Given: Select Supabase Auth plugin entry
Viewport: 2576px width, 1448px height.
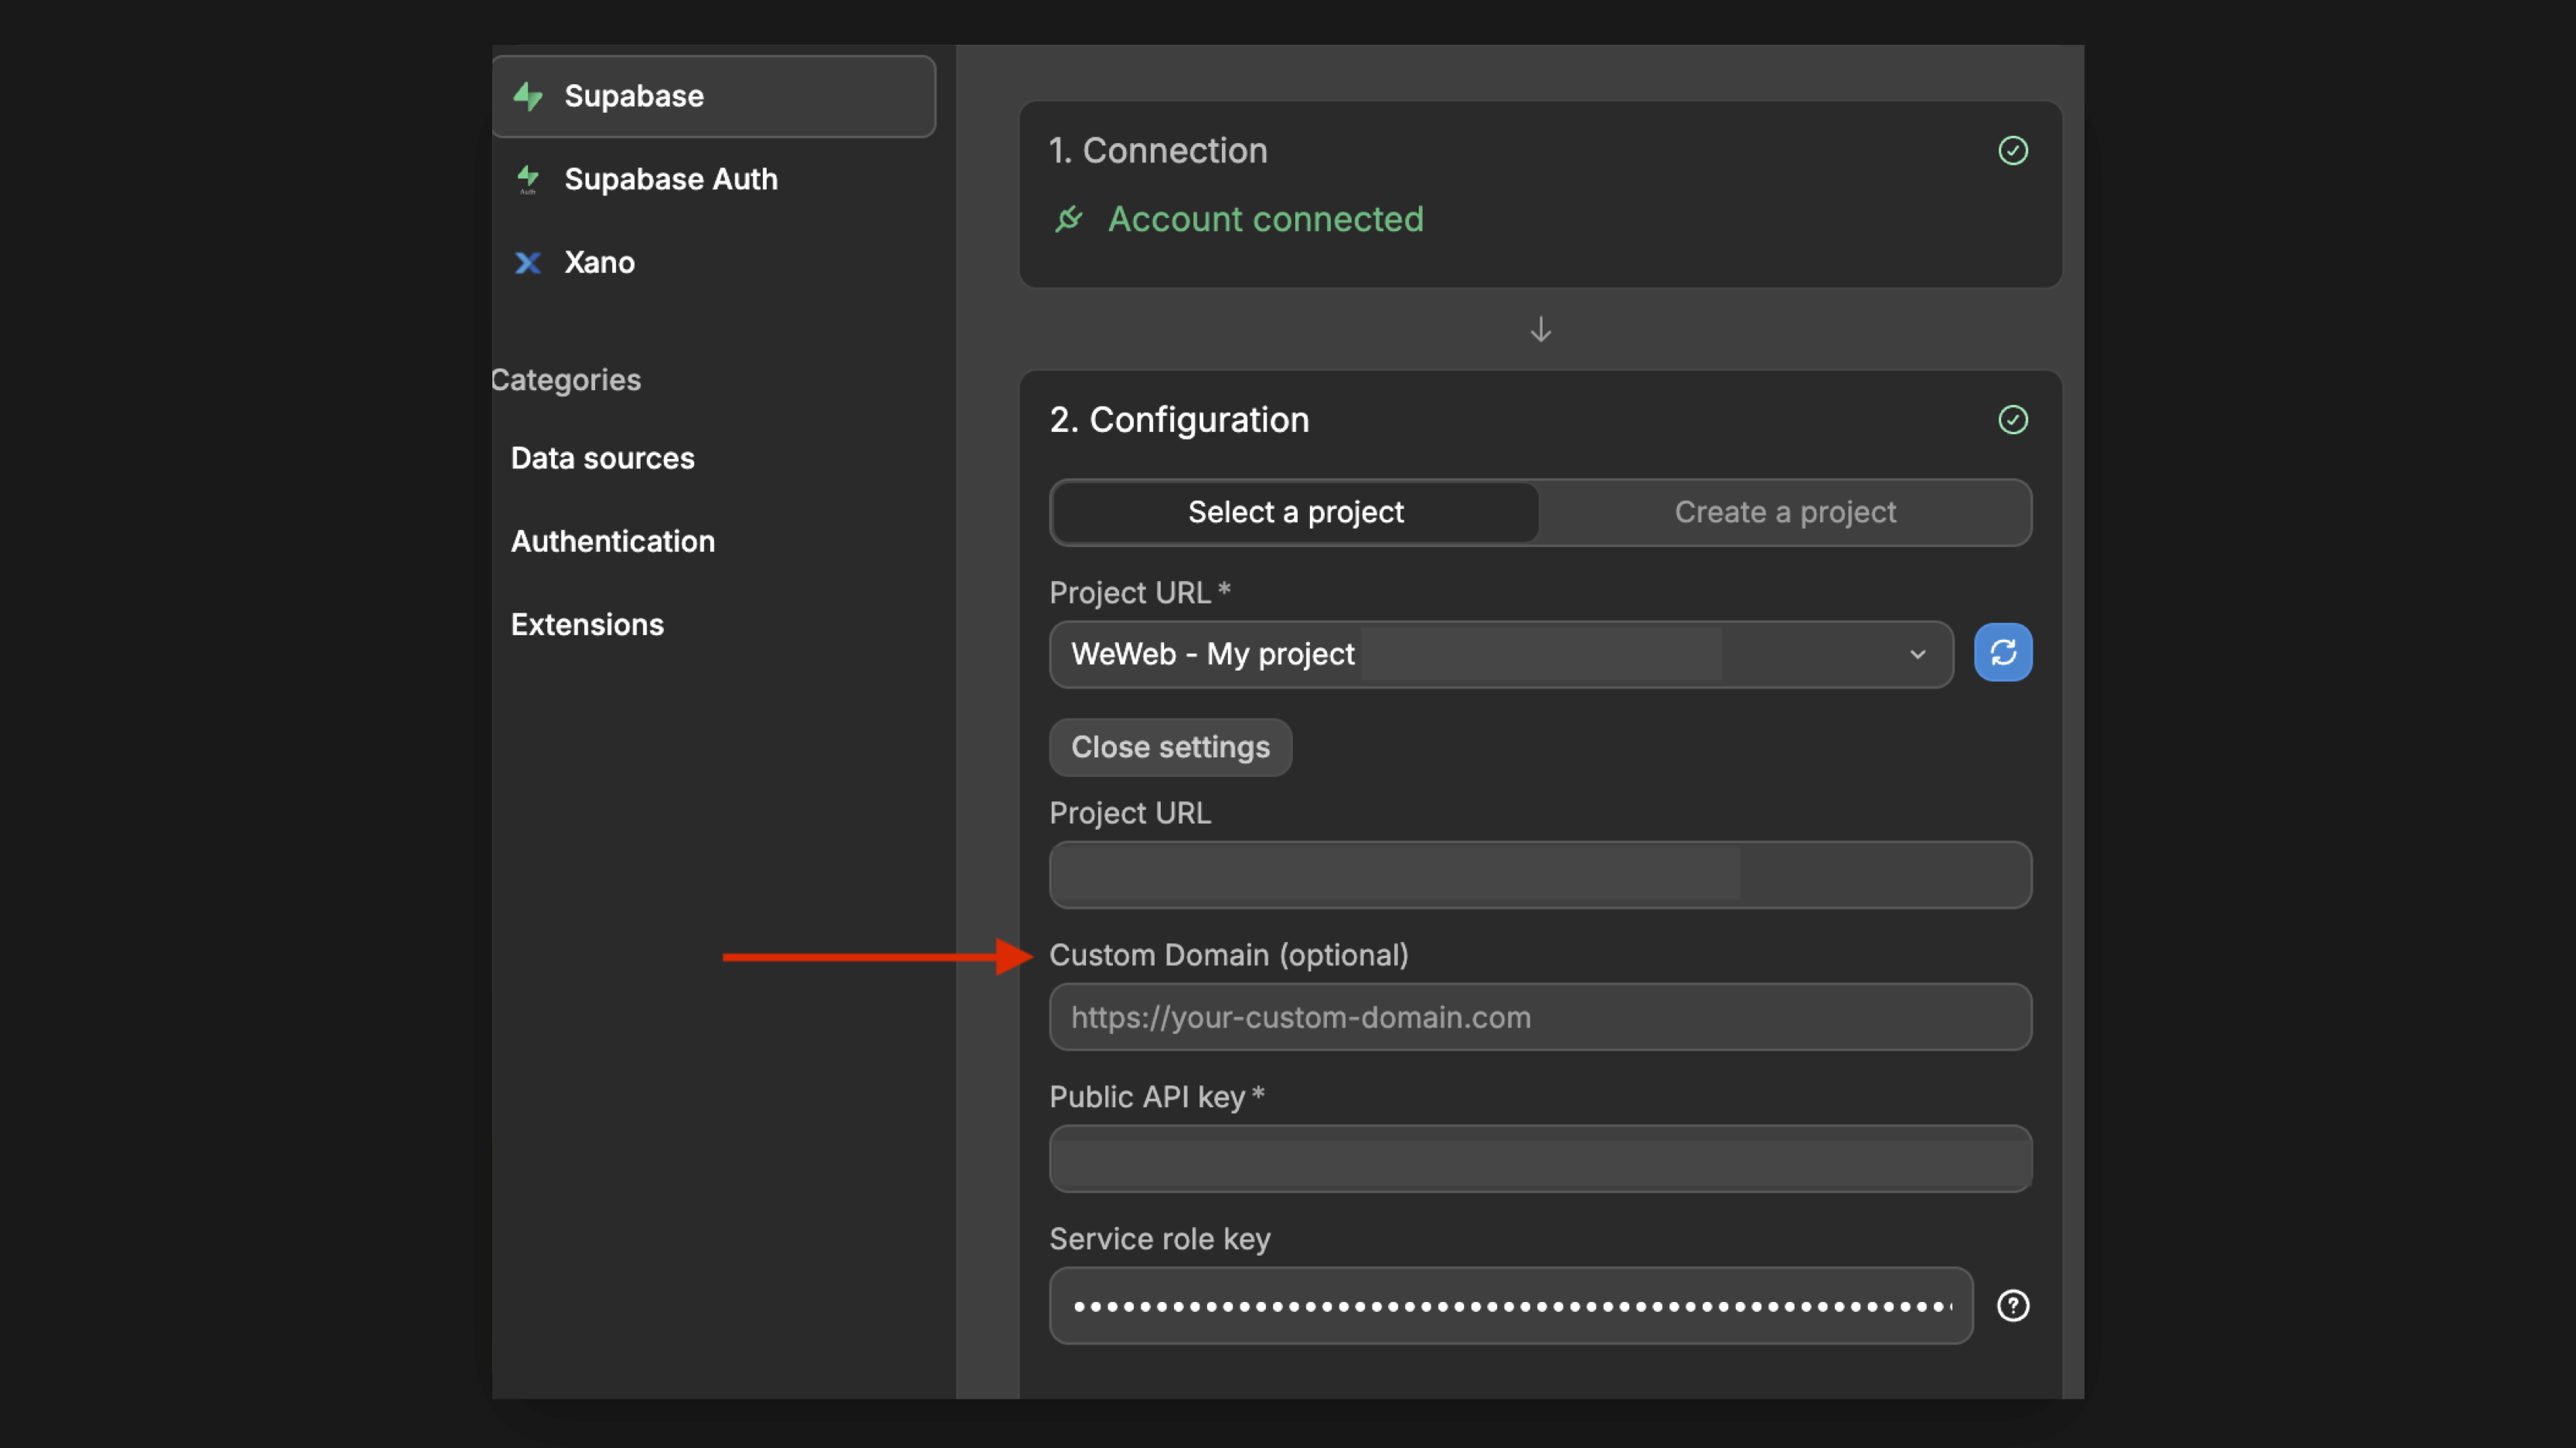Looking at the screenshot, I should (x=713, y=179).
